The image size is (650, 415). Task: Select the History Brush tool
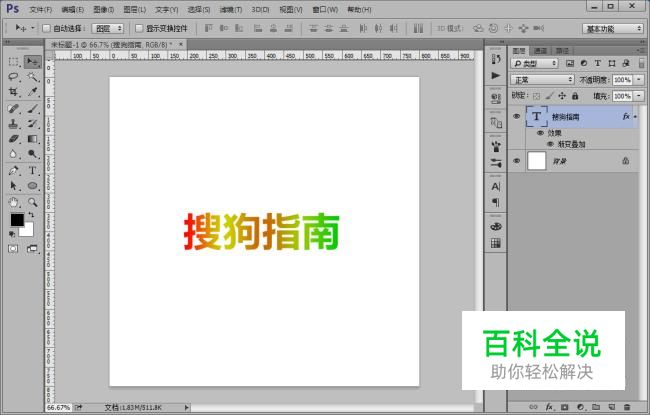pos(32,124)
